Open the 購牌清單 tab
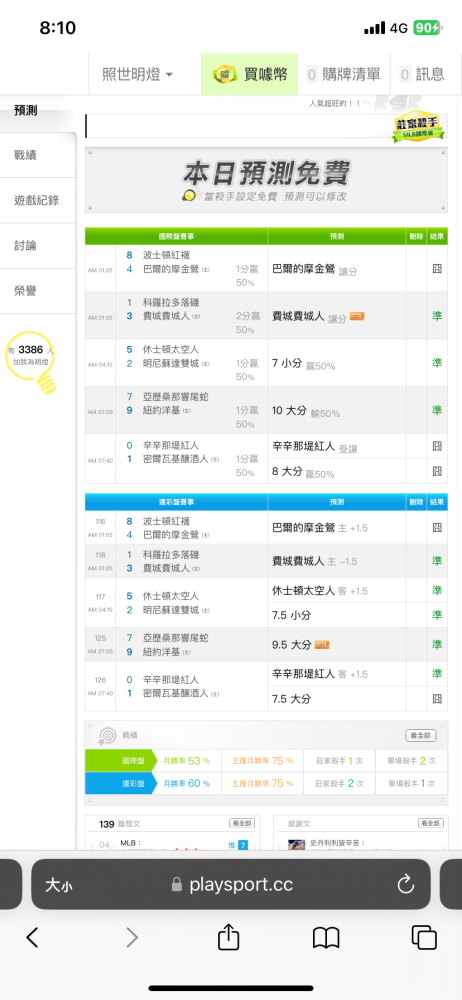 pos(343,74)
